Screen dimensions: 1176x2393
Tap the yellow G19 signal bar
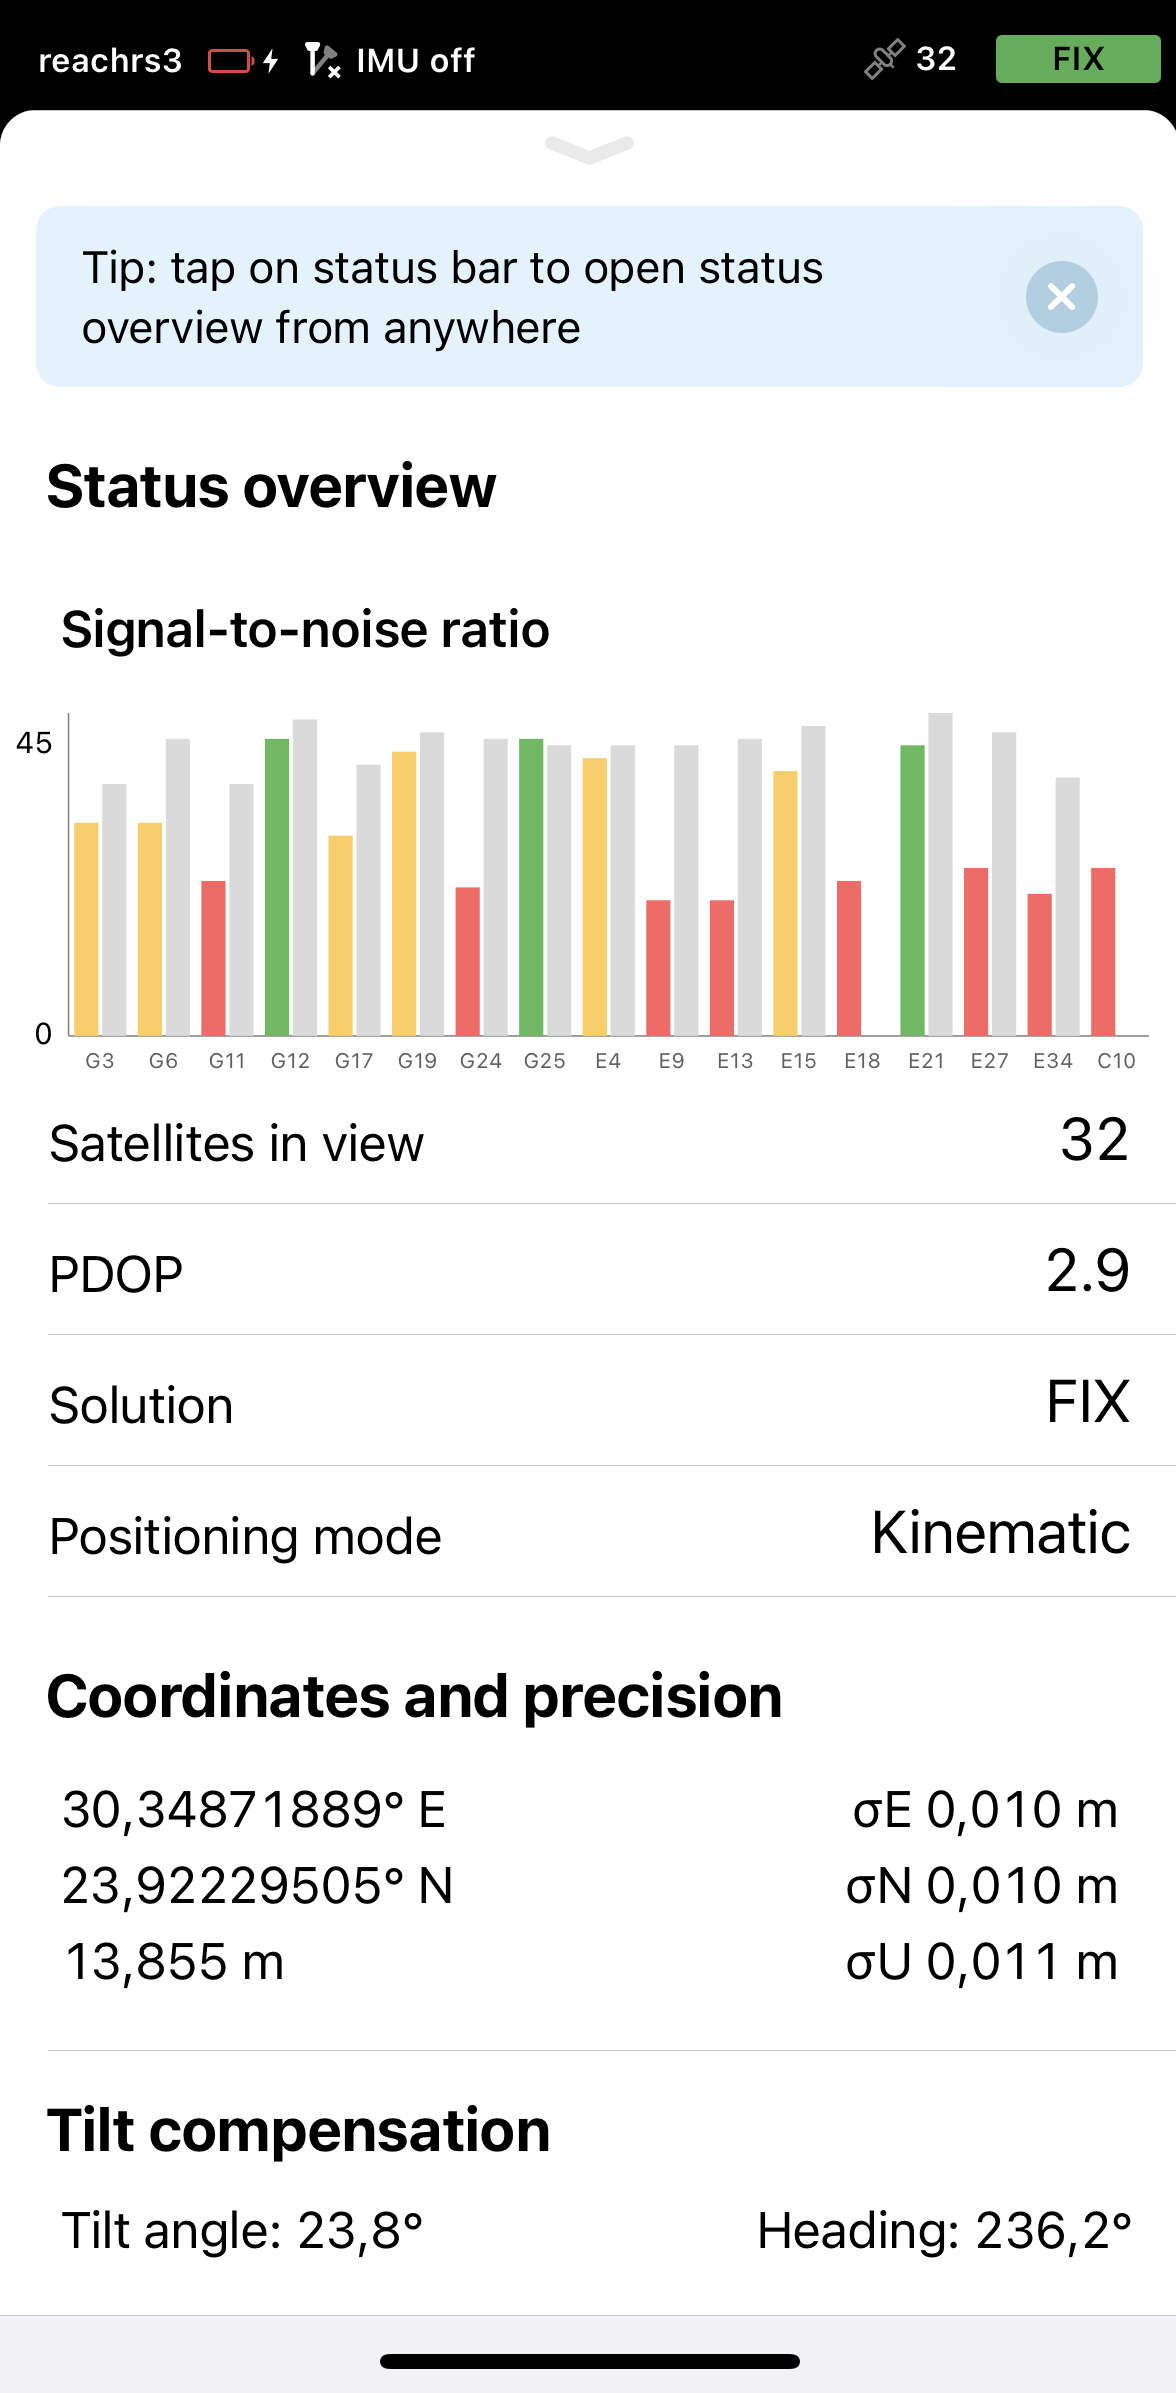(404, 893)
